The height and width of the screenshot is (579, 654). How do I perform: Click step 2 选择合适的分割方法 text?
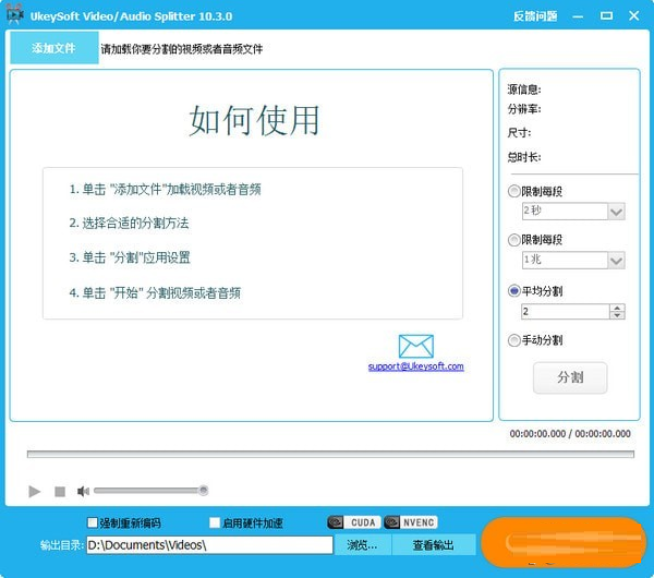coord(129,223)
